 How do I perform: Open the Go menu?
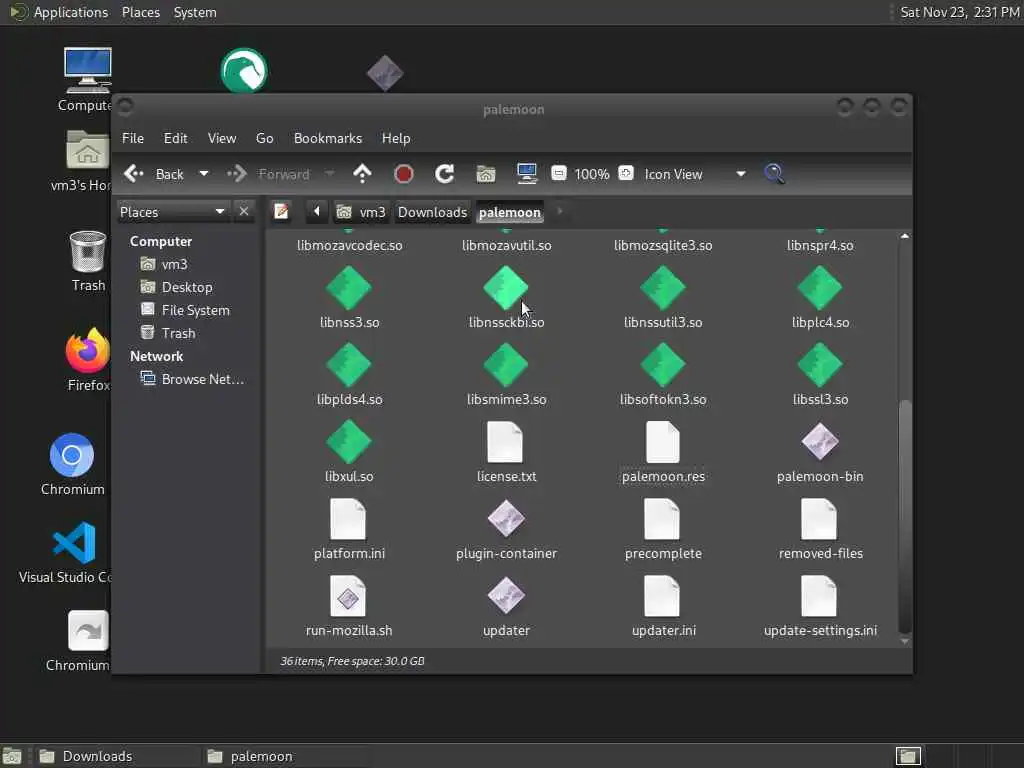(264, 138)
